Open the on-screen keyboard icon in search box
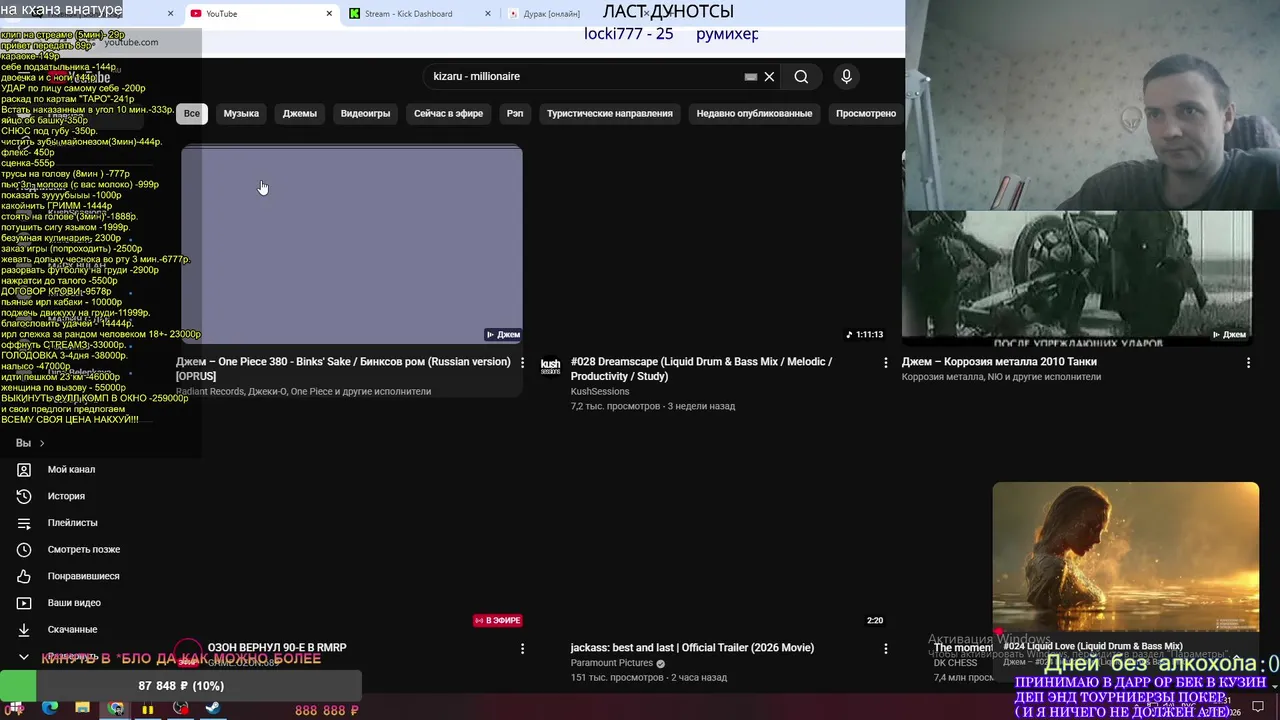 (x=751, y=77)
